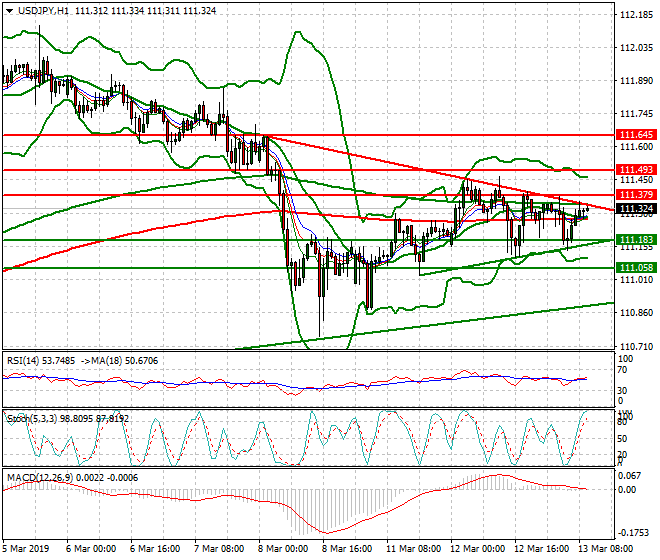The image size is (660, 560).
Task: Click the 111.890 price scale value
Action: point(637,81)
